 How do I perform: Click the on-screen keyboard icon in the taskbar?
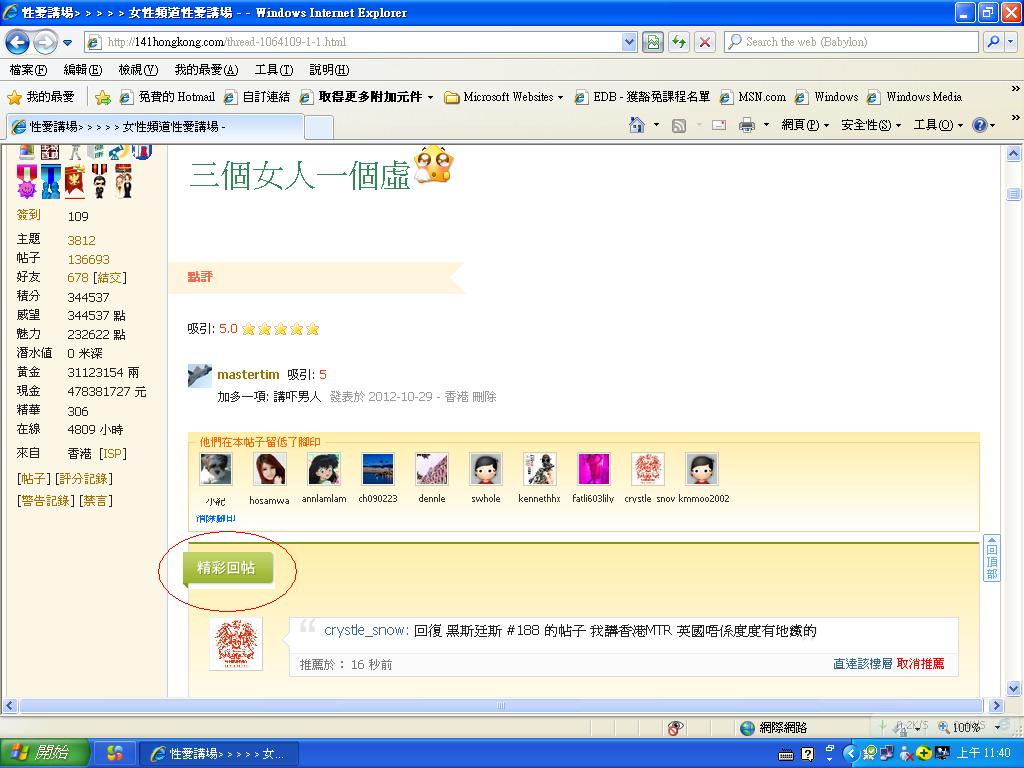[786, 754]
